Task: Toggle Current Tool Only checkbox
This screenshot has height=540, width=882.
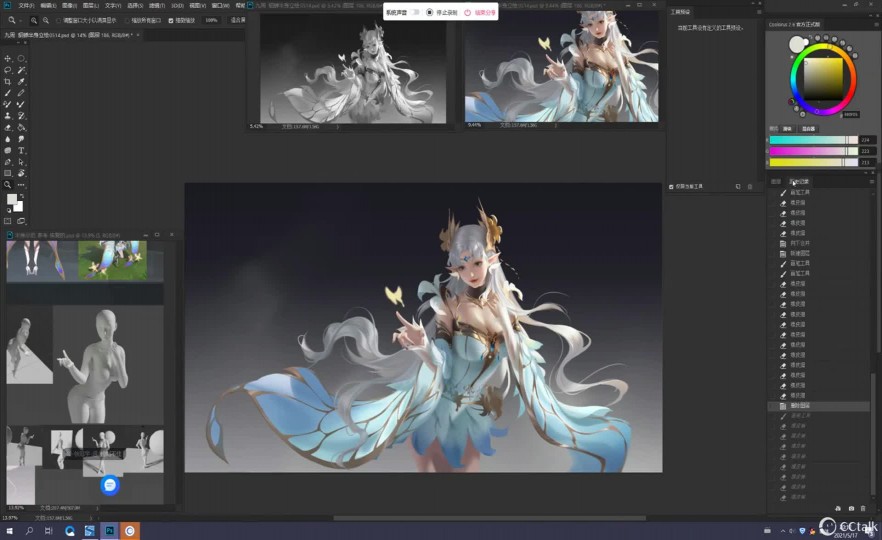Action: [671, 187]
